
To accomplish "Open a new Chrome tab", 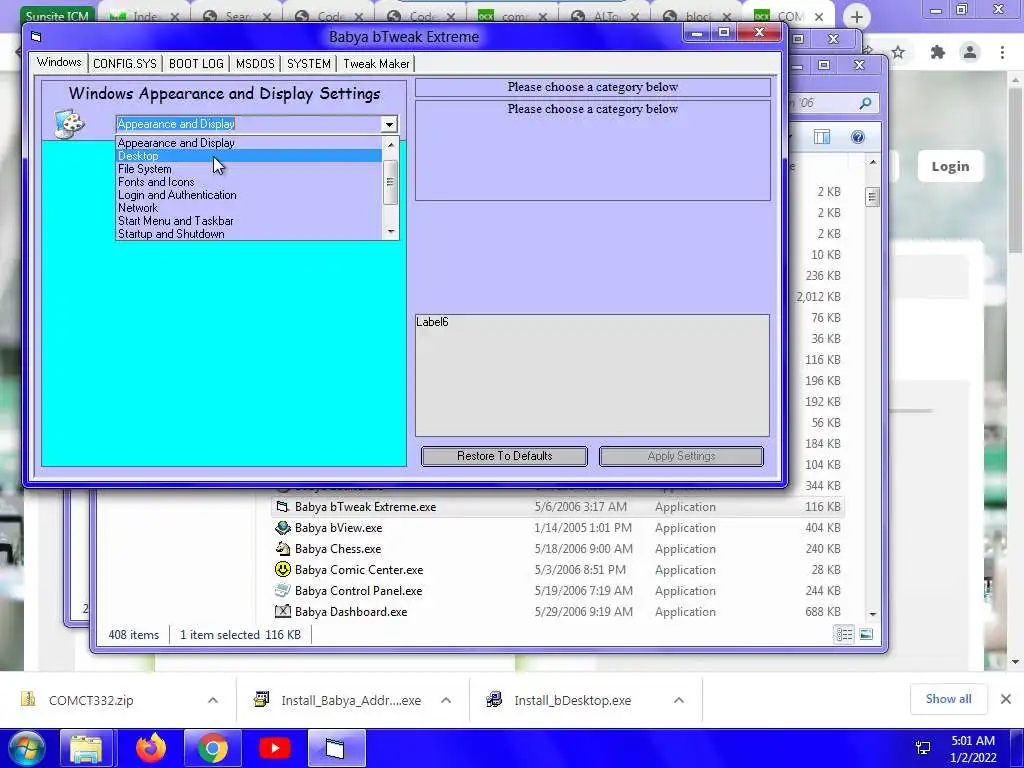I will point(857,17).
